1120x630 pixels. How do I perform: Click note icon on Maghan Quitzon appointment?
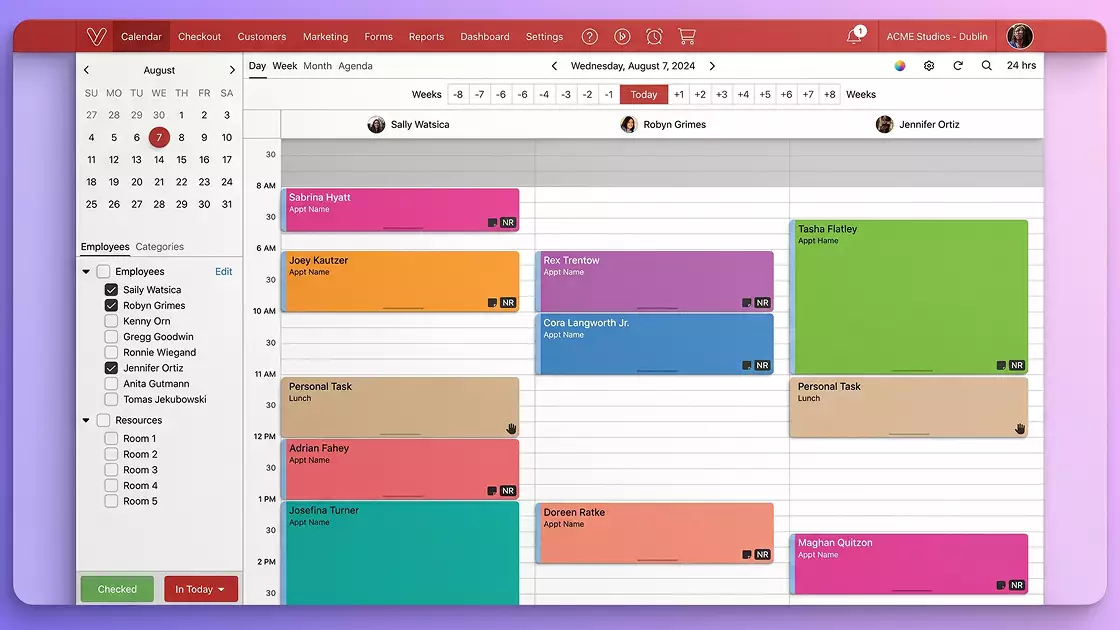(1001, 586)
